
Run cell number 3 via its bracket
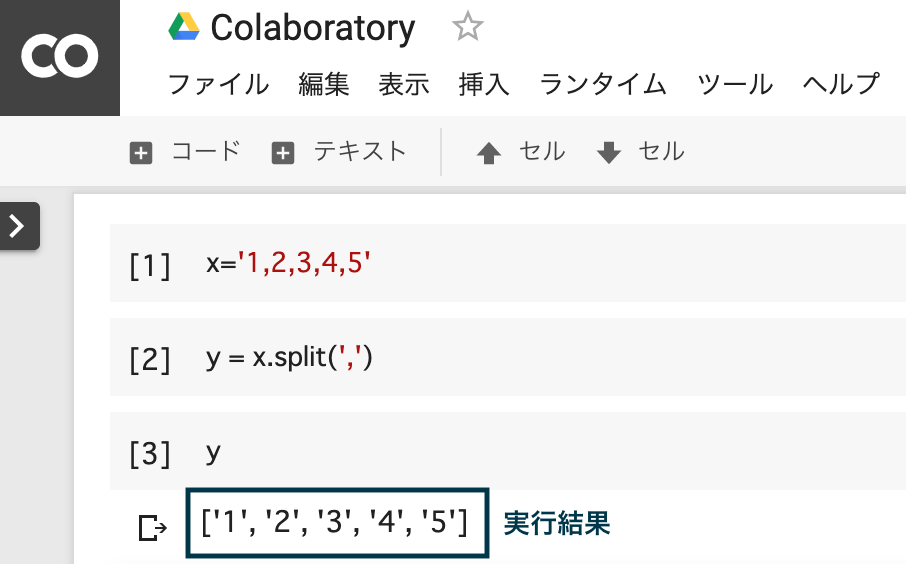point(150,453)
